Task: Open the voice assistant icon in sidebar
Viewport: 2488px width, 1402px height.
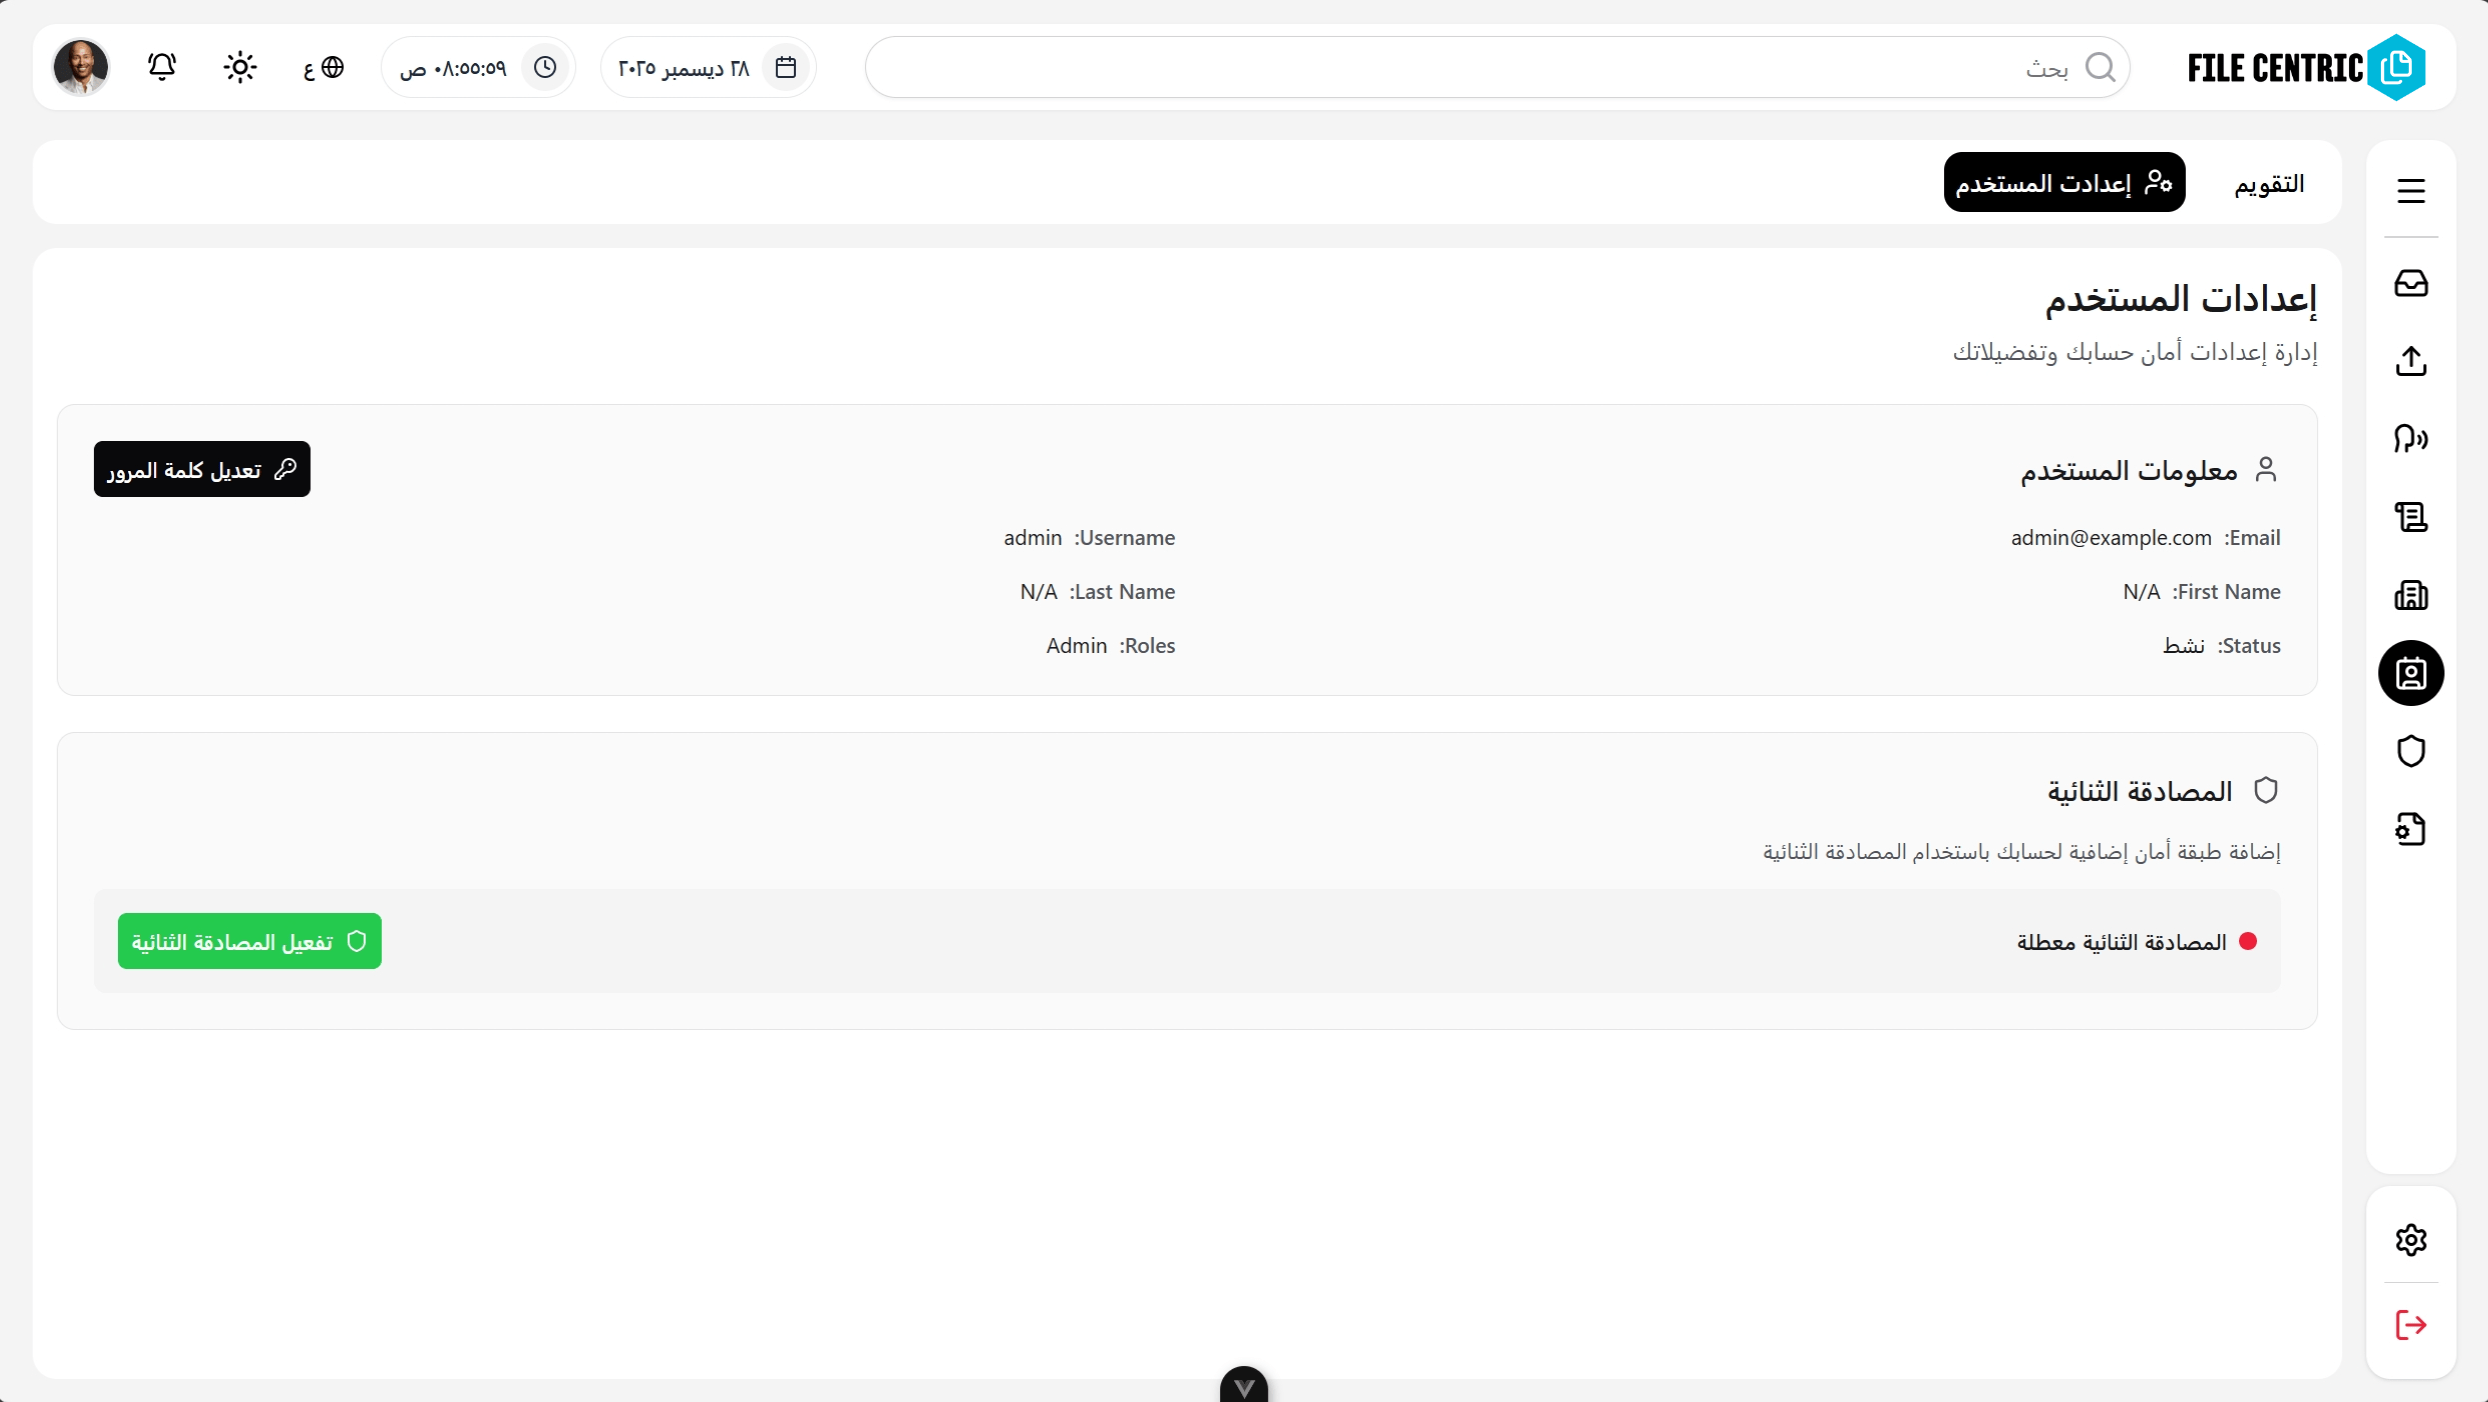Action: click(2410, 439)
